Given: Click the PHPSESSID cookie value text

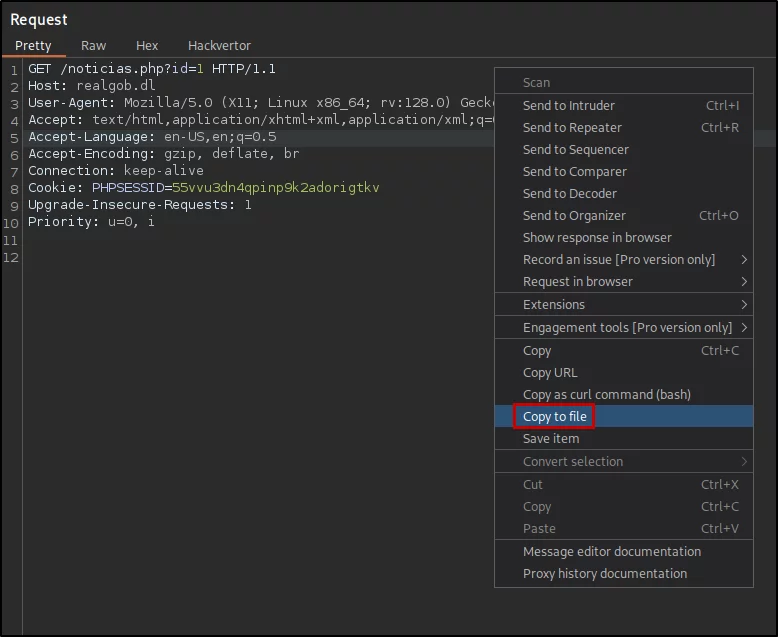Looking at the screenshot, I should pyautogui.click(x=275, y=188).
